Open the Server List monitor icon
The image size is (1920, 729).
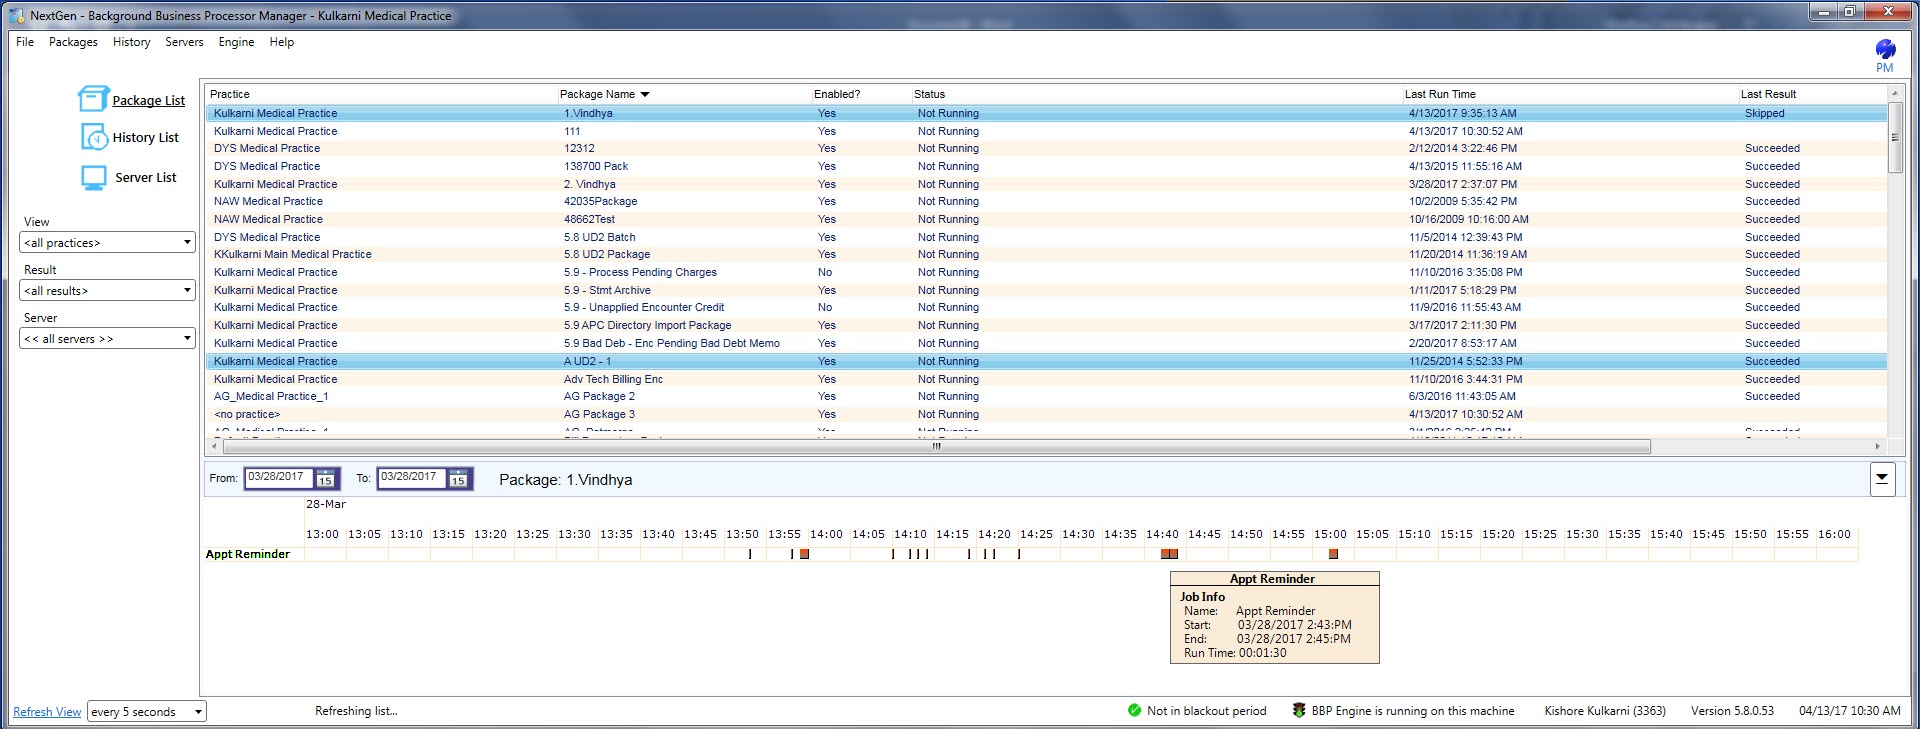click(94, 177)
